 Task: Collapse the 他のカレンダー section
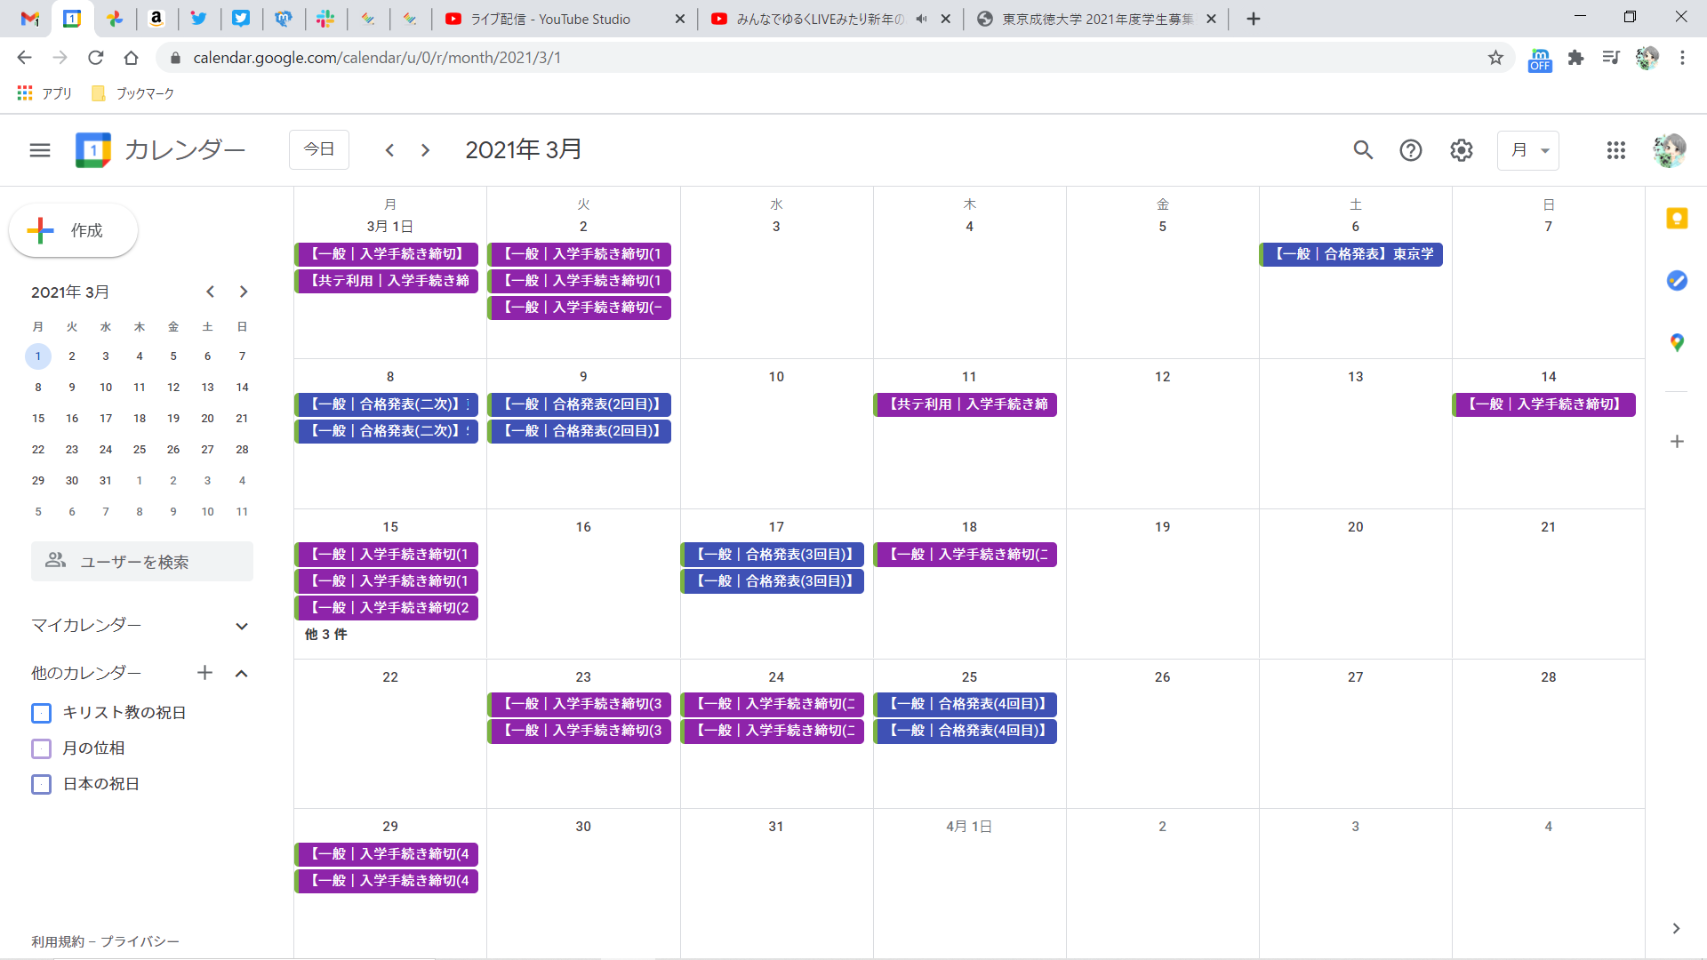241,674
